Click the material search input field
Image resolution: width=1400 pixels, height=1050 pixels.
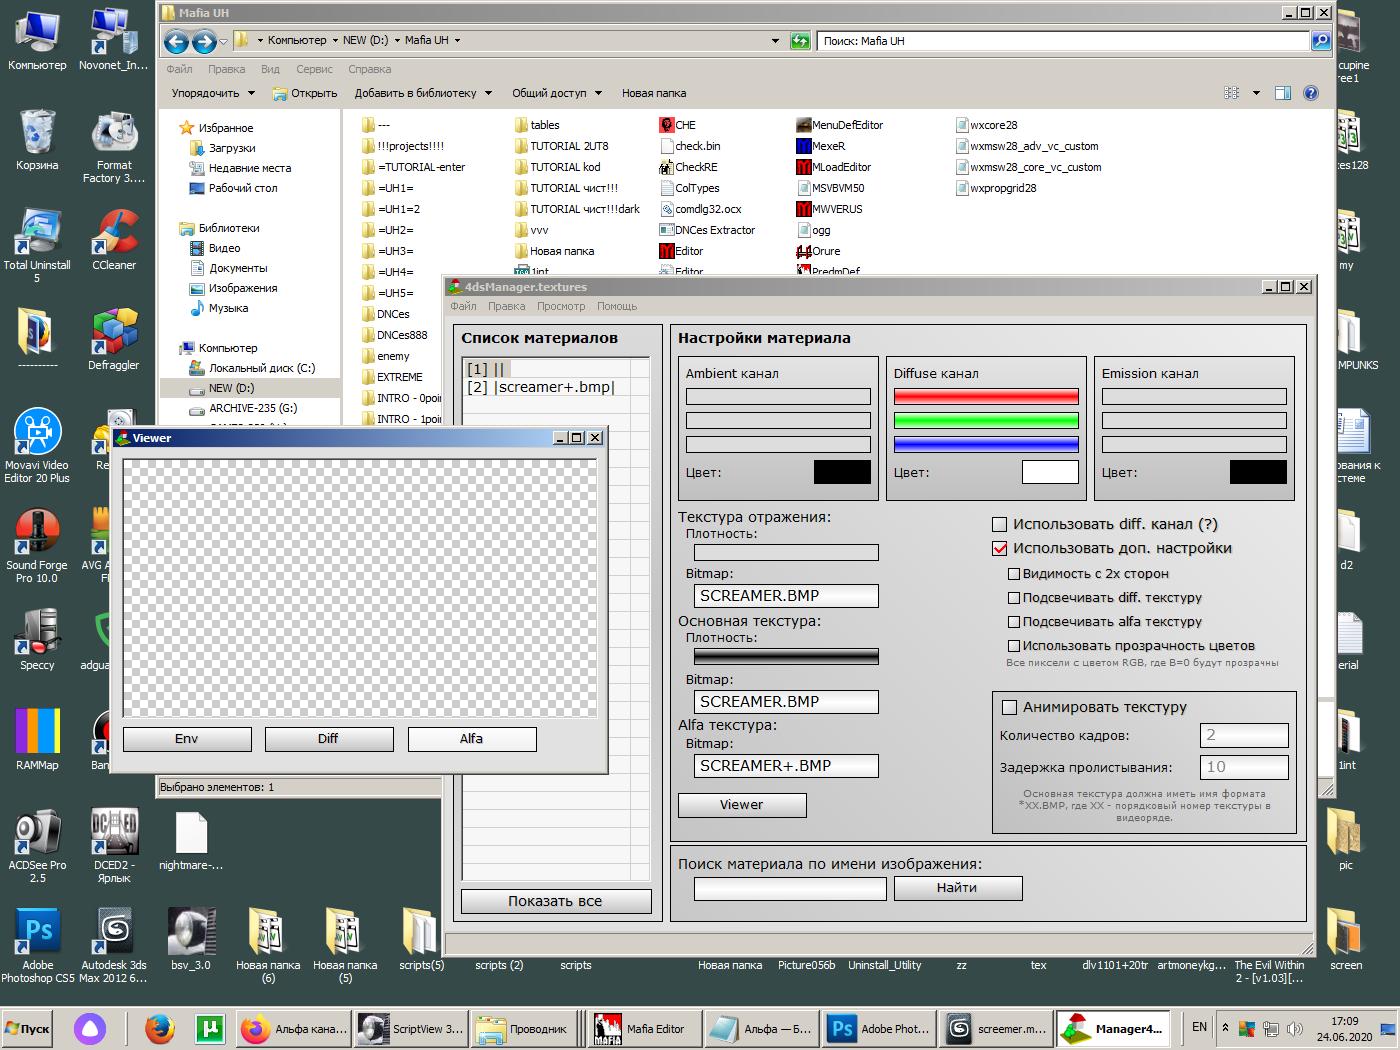pyautogui.click(x=790, y=888)
